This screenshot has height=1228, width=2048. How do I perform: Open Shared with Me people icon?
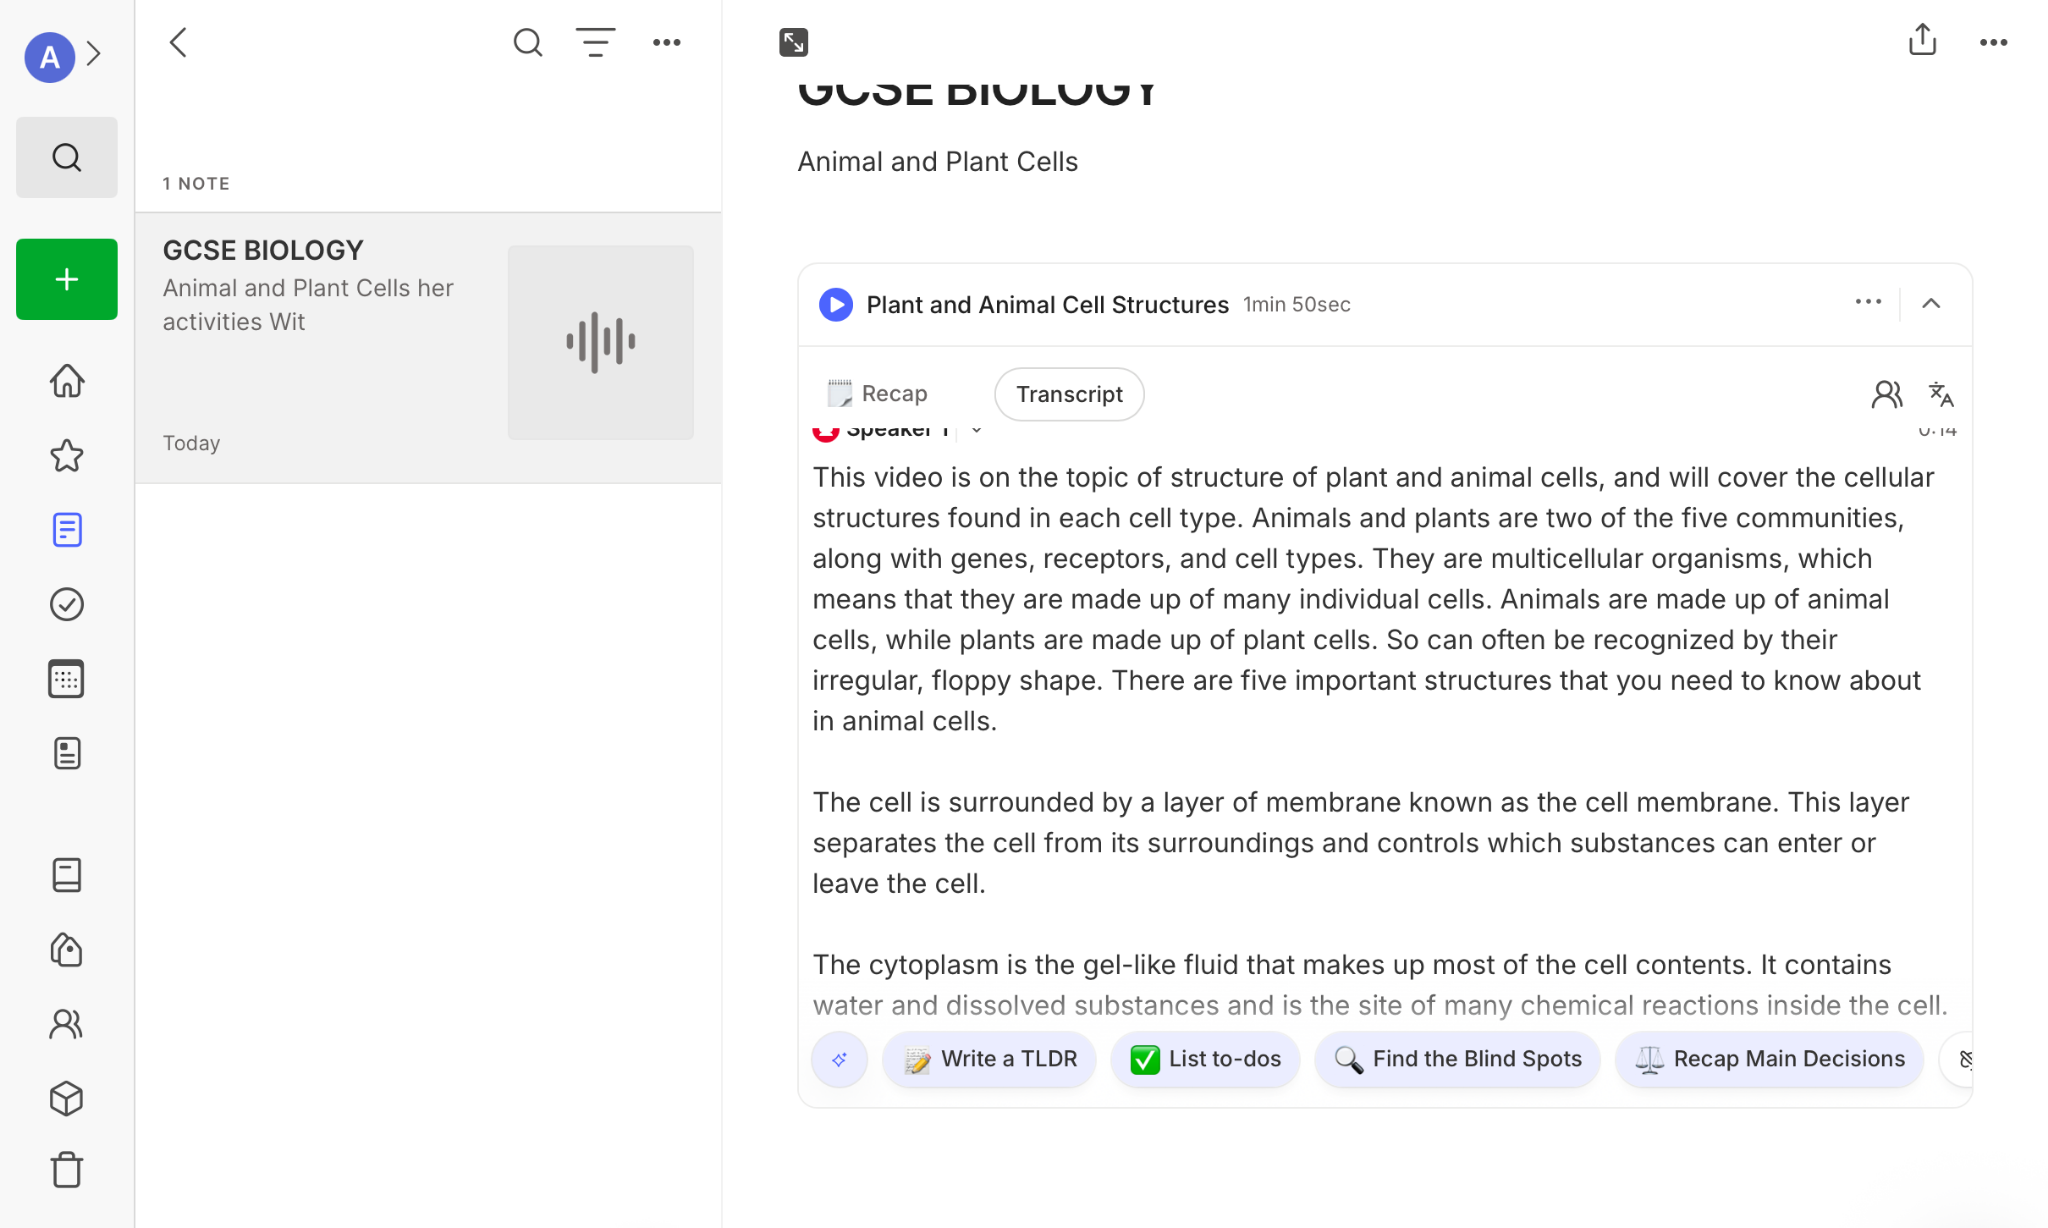[x=67, y=1024]
